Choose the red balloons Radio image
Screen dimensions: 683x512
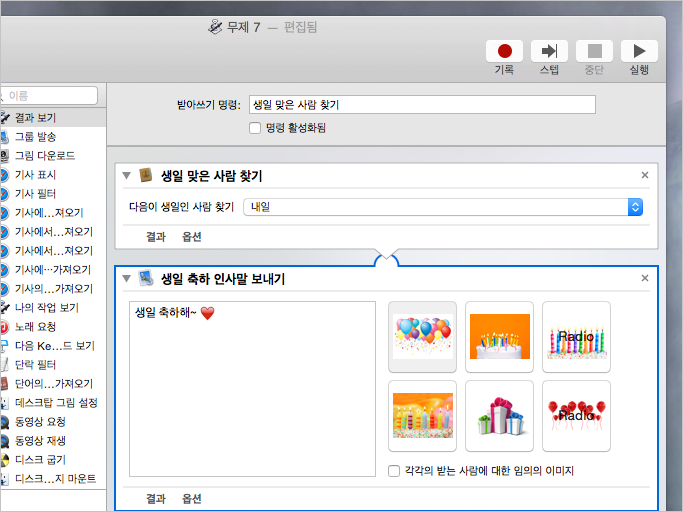[576, 416]
